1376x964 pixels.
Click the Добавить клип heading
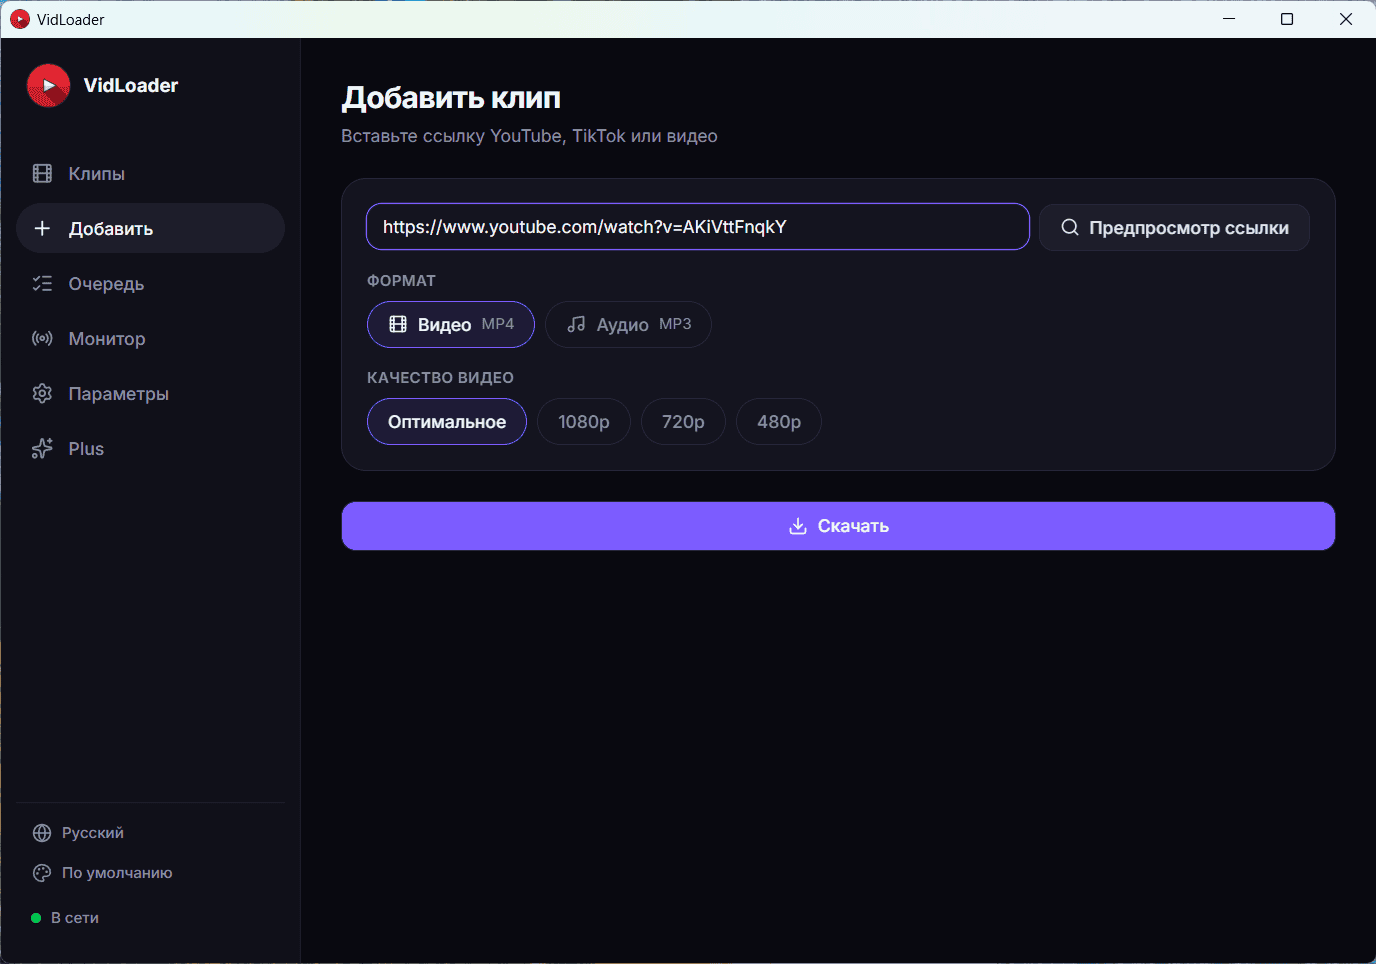click(x=451, y=98)
